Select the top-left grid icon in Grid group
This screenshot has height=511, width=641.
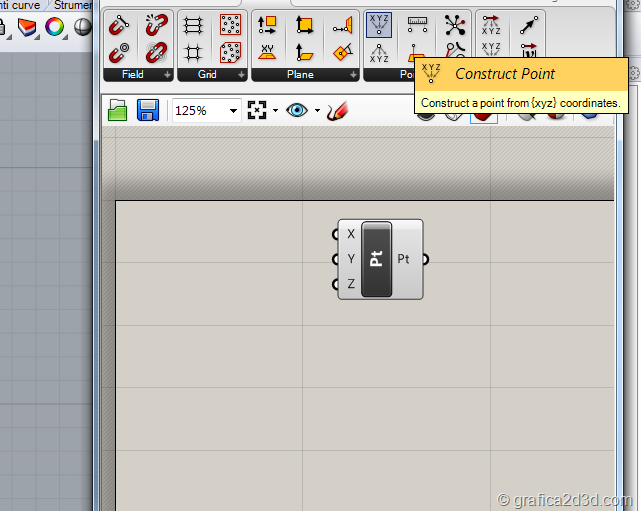[194, 25]
